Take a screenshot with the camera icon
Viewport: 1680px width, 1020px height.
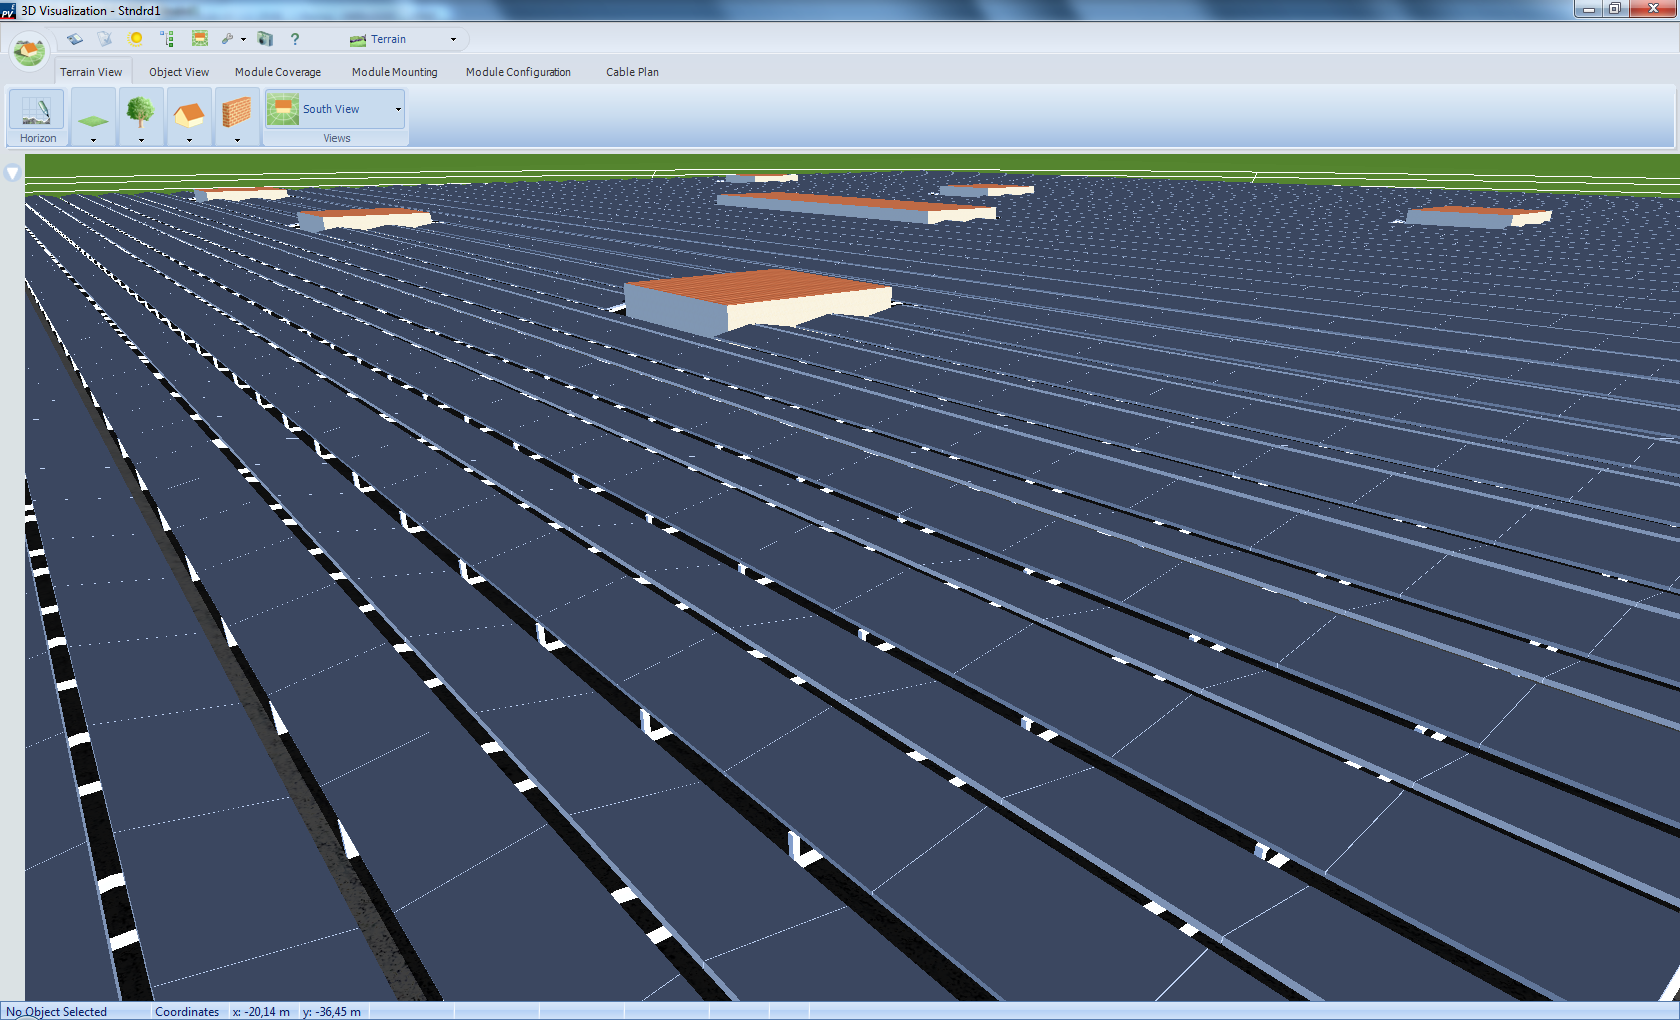point(265,39)
